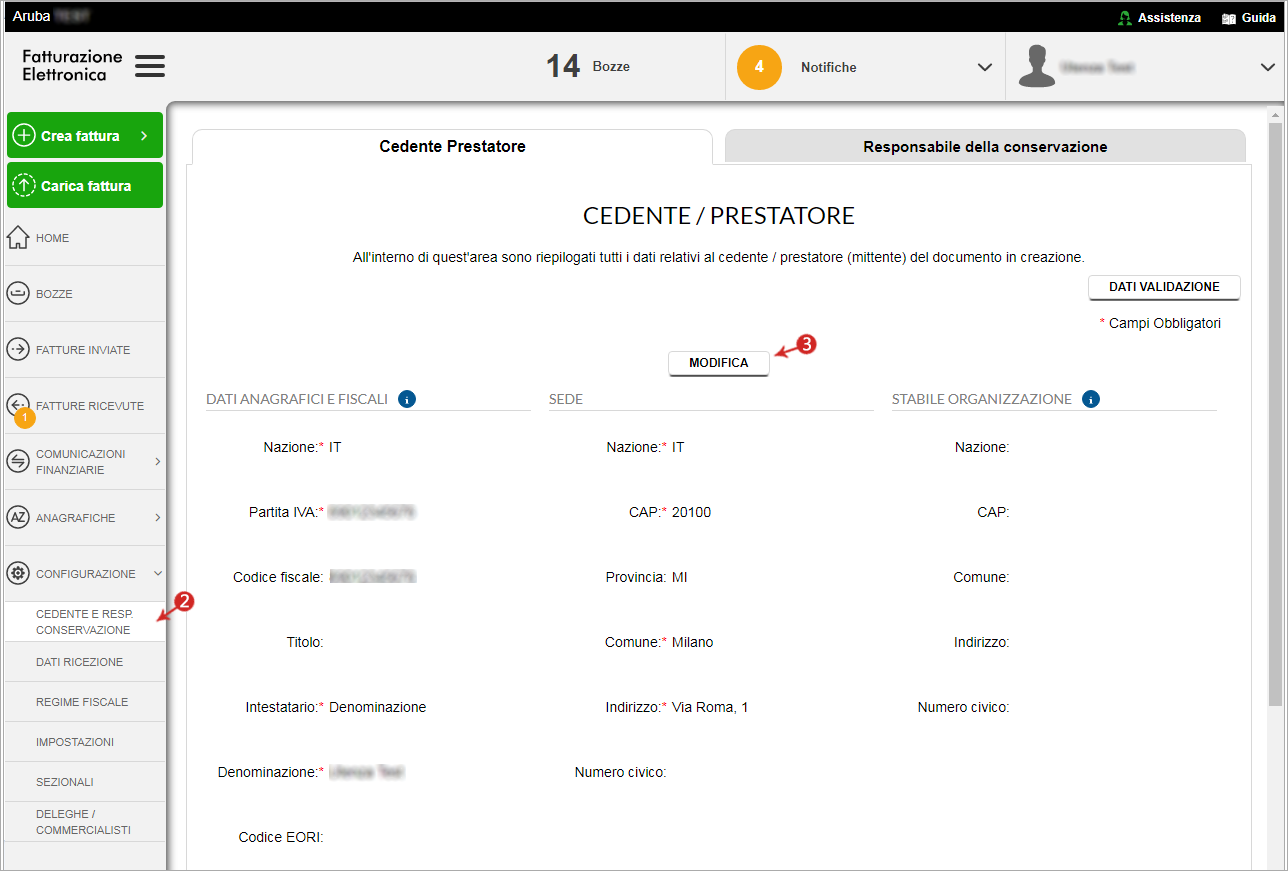Click the Configurazione gear icon

[x=18, y=574]
